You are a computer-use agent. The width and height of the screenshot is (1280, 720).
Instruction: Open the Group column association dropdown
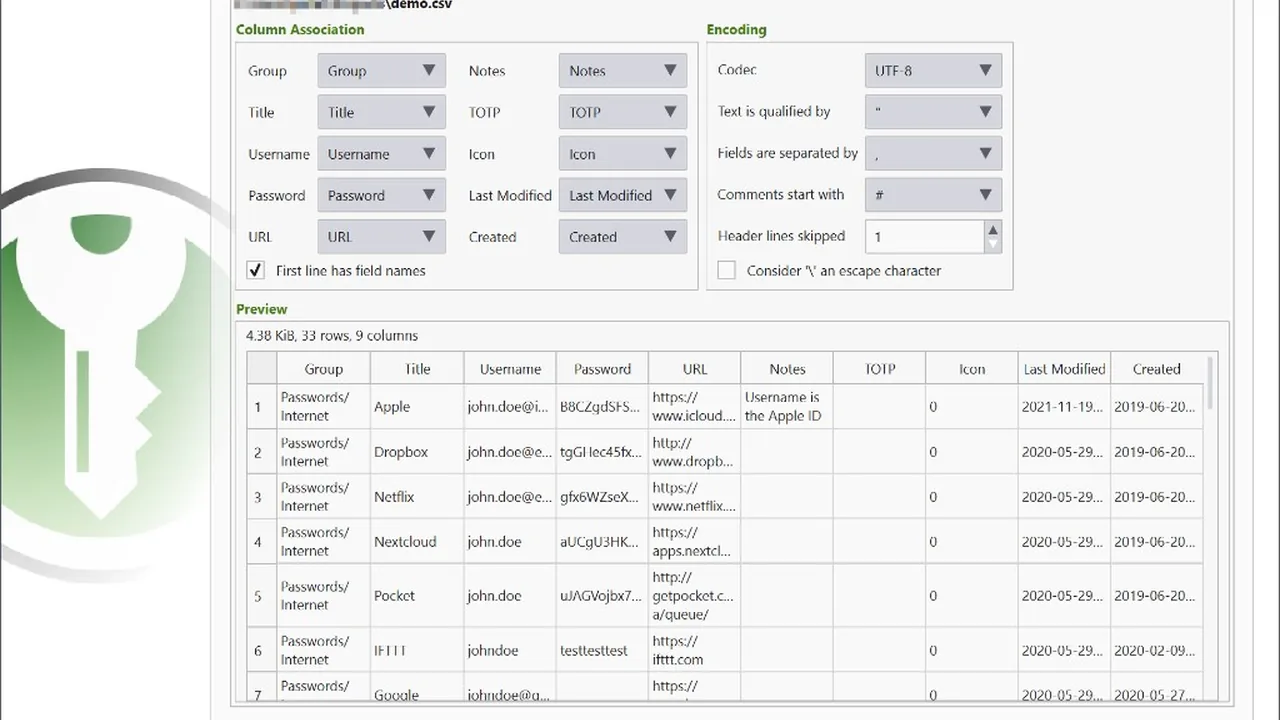pos(381,71)
